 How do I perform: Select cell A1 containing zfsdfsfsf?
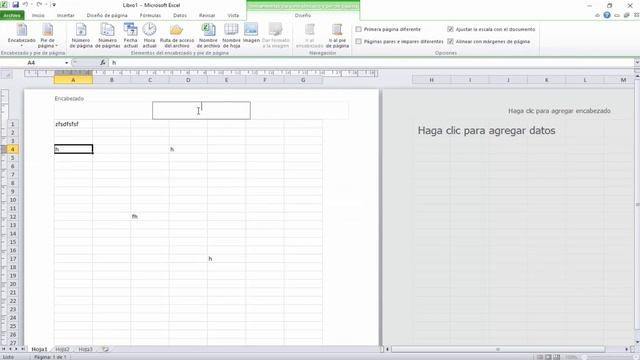73,124
